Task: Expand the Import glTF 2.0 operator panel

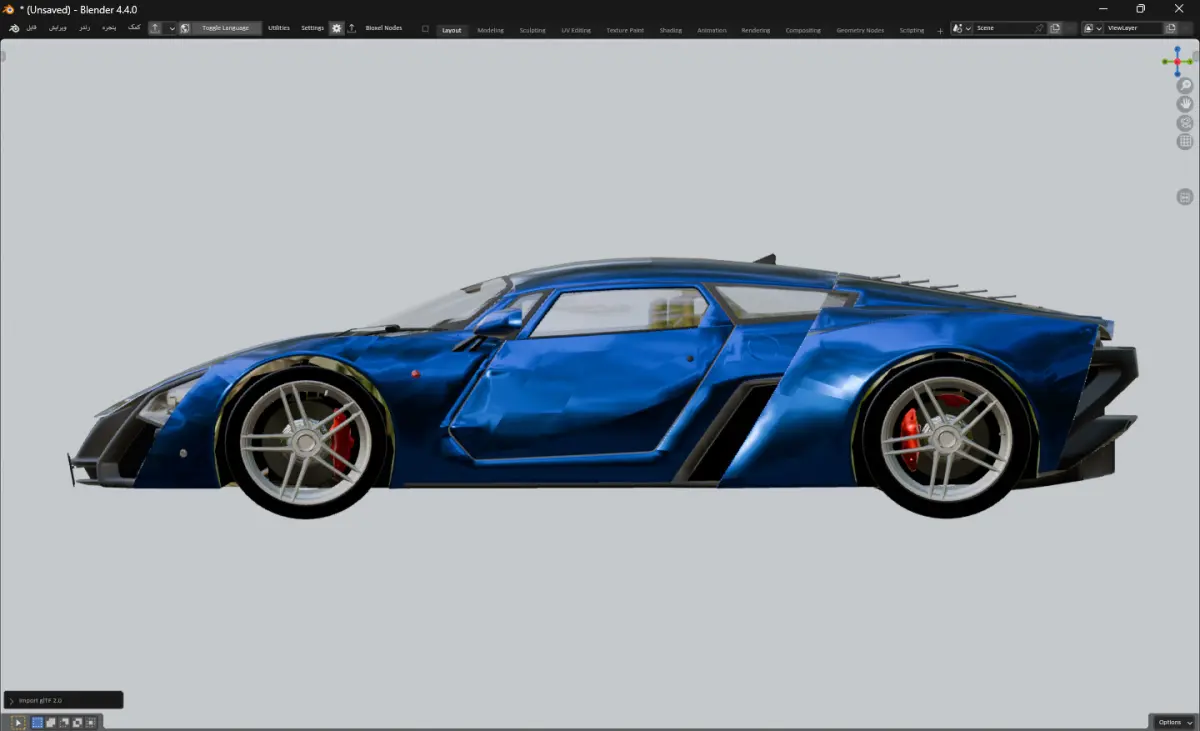Action: (11, 700)
